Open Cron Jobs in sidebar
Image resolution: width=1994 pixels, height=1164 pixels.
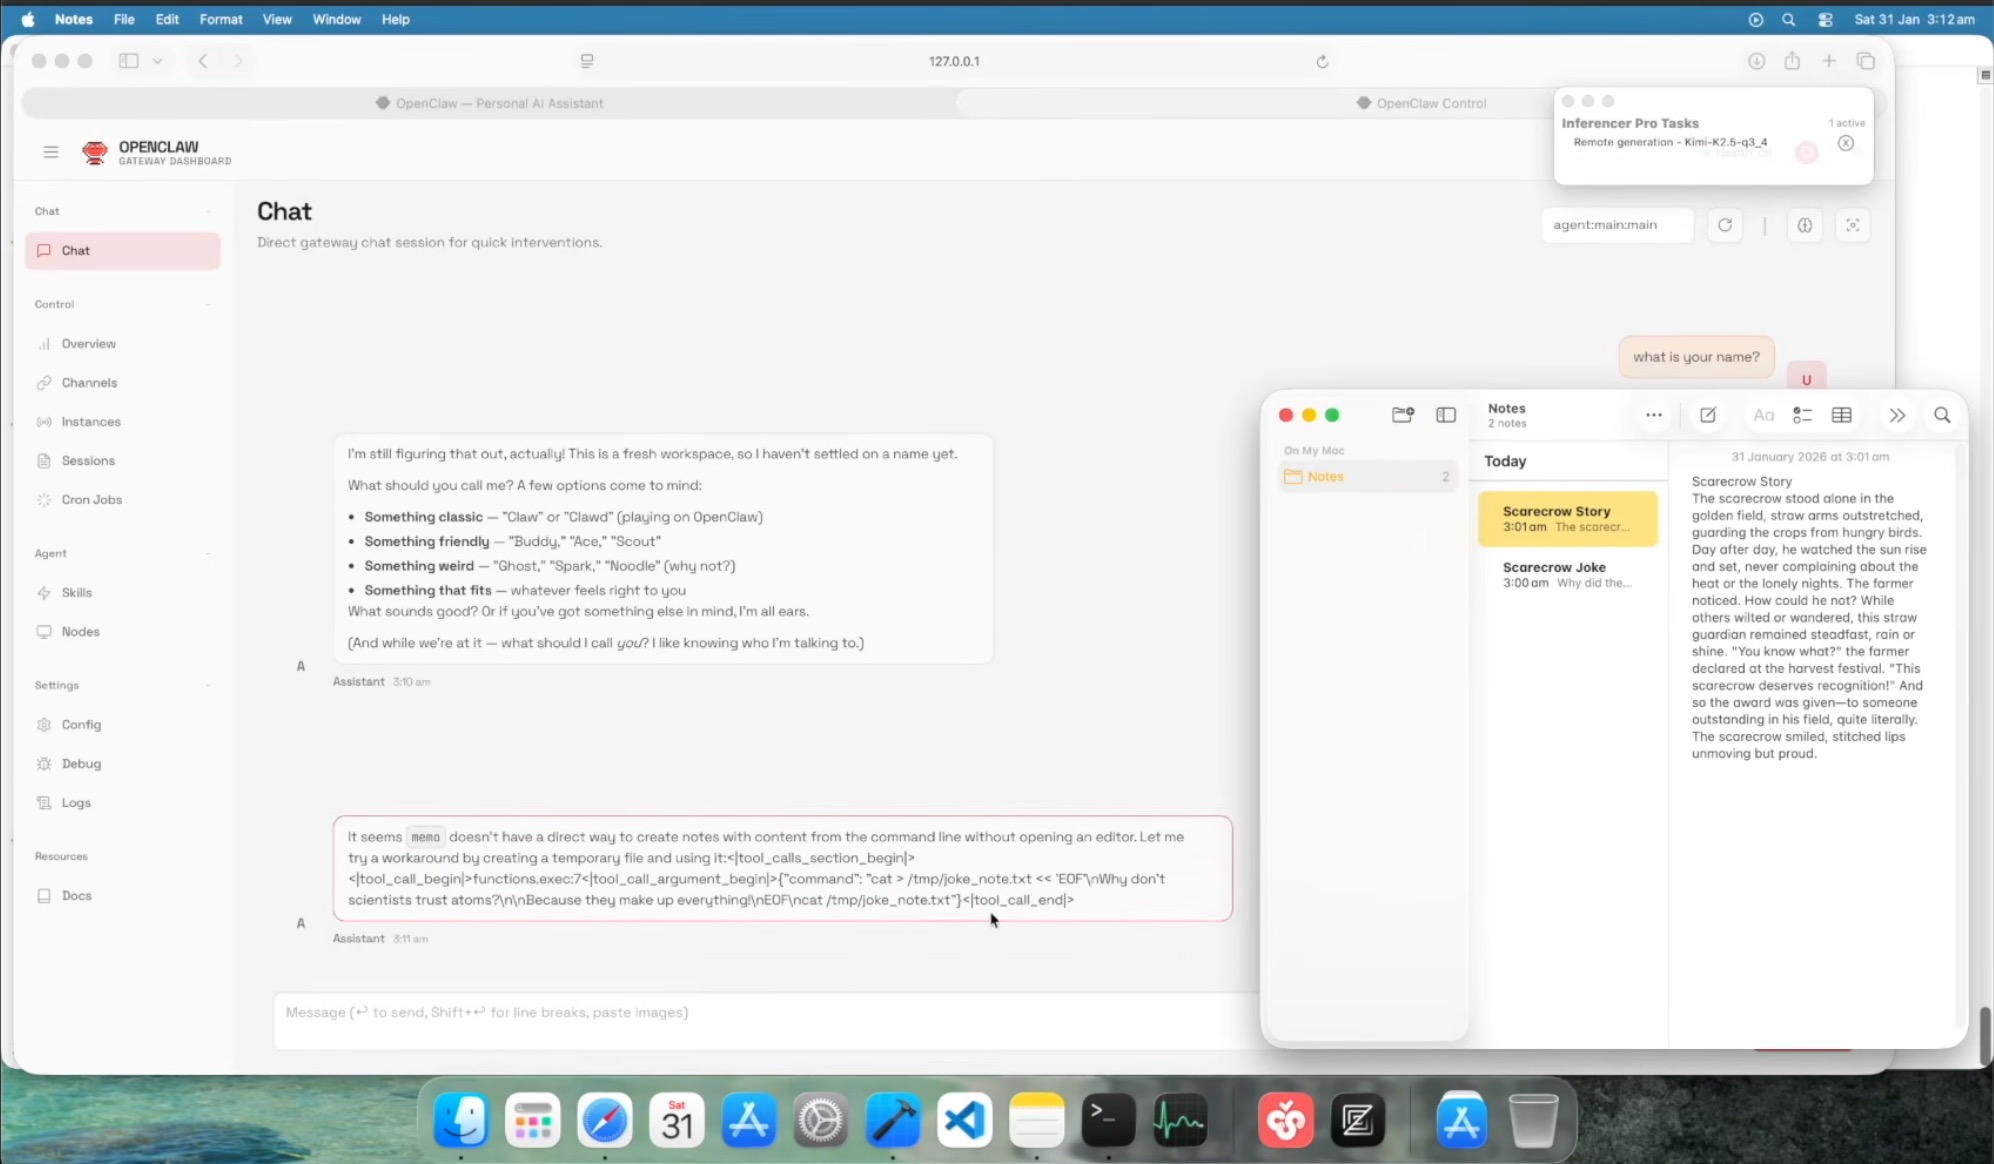click(123, 500)
